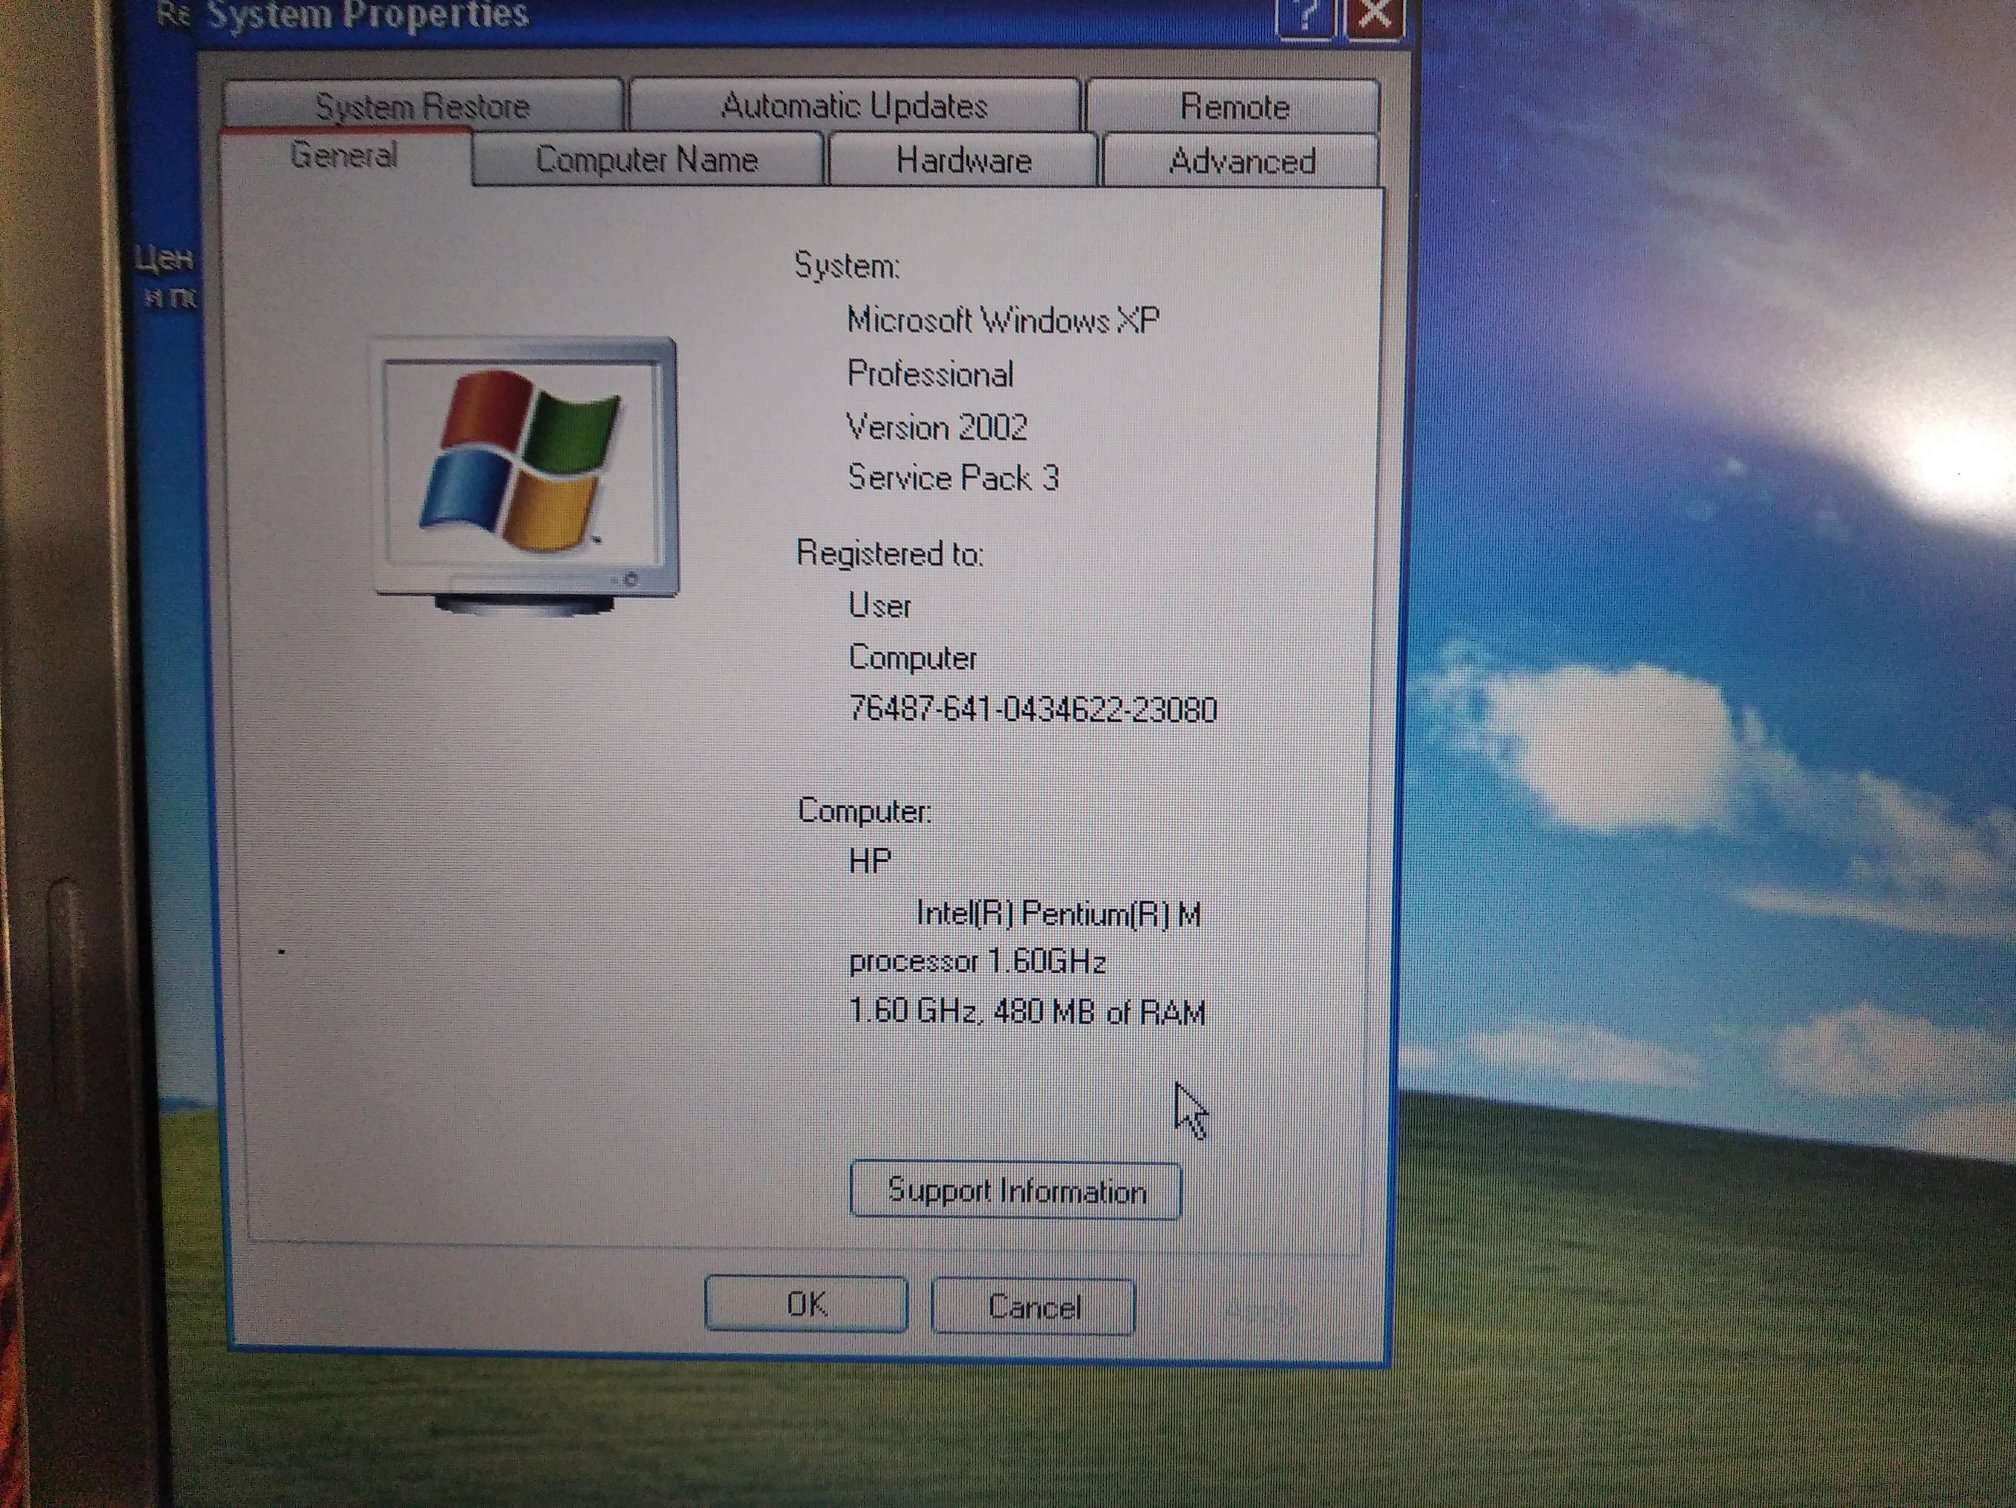Click the 'processor 1.60GHz' line

tap(977, 962)
